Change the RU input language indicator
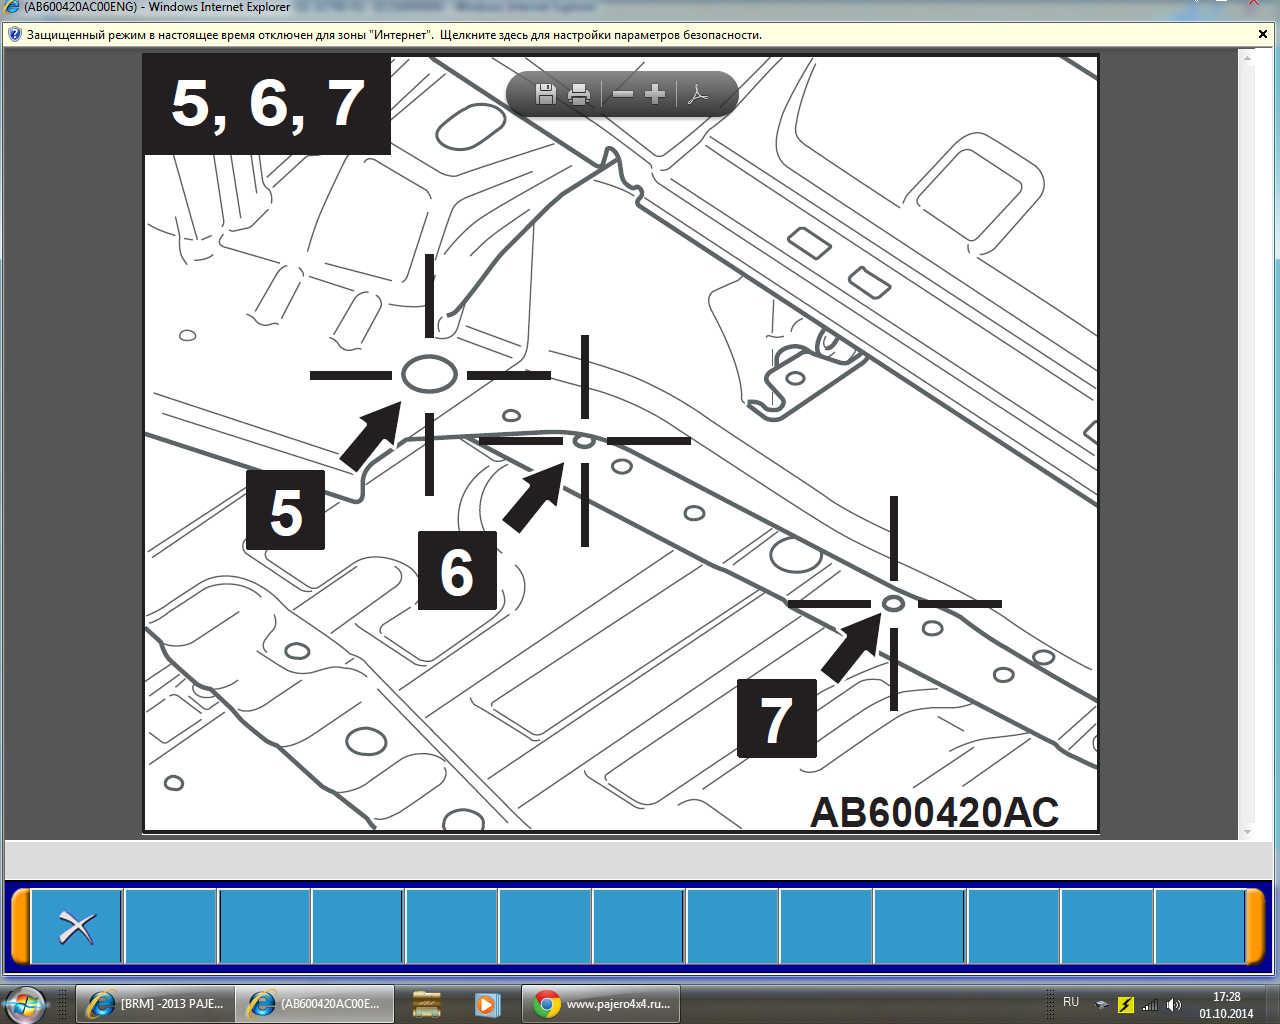The height and width of the screenshot is (1024, 1280). [1071, 1002]
